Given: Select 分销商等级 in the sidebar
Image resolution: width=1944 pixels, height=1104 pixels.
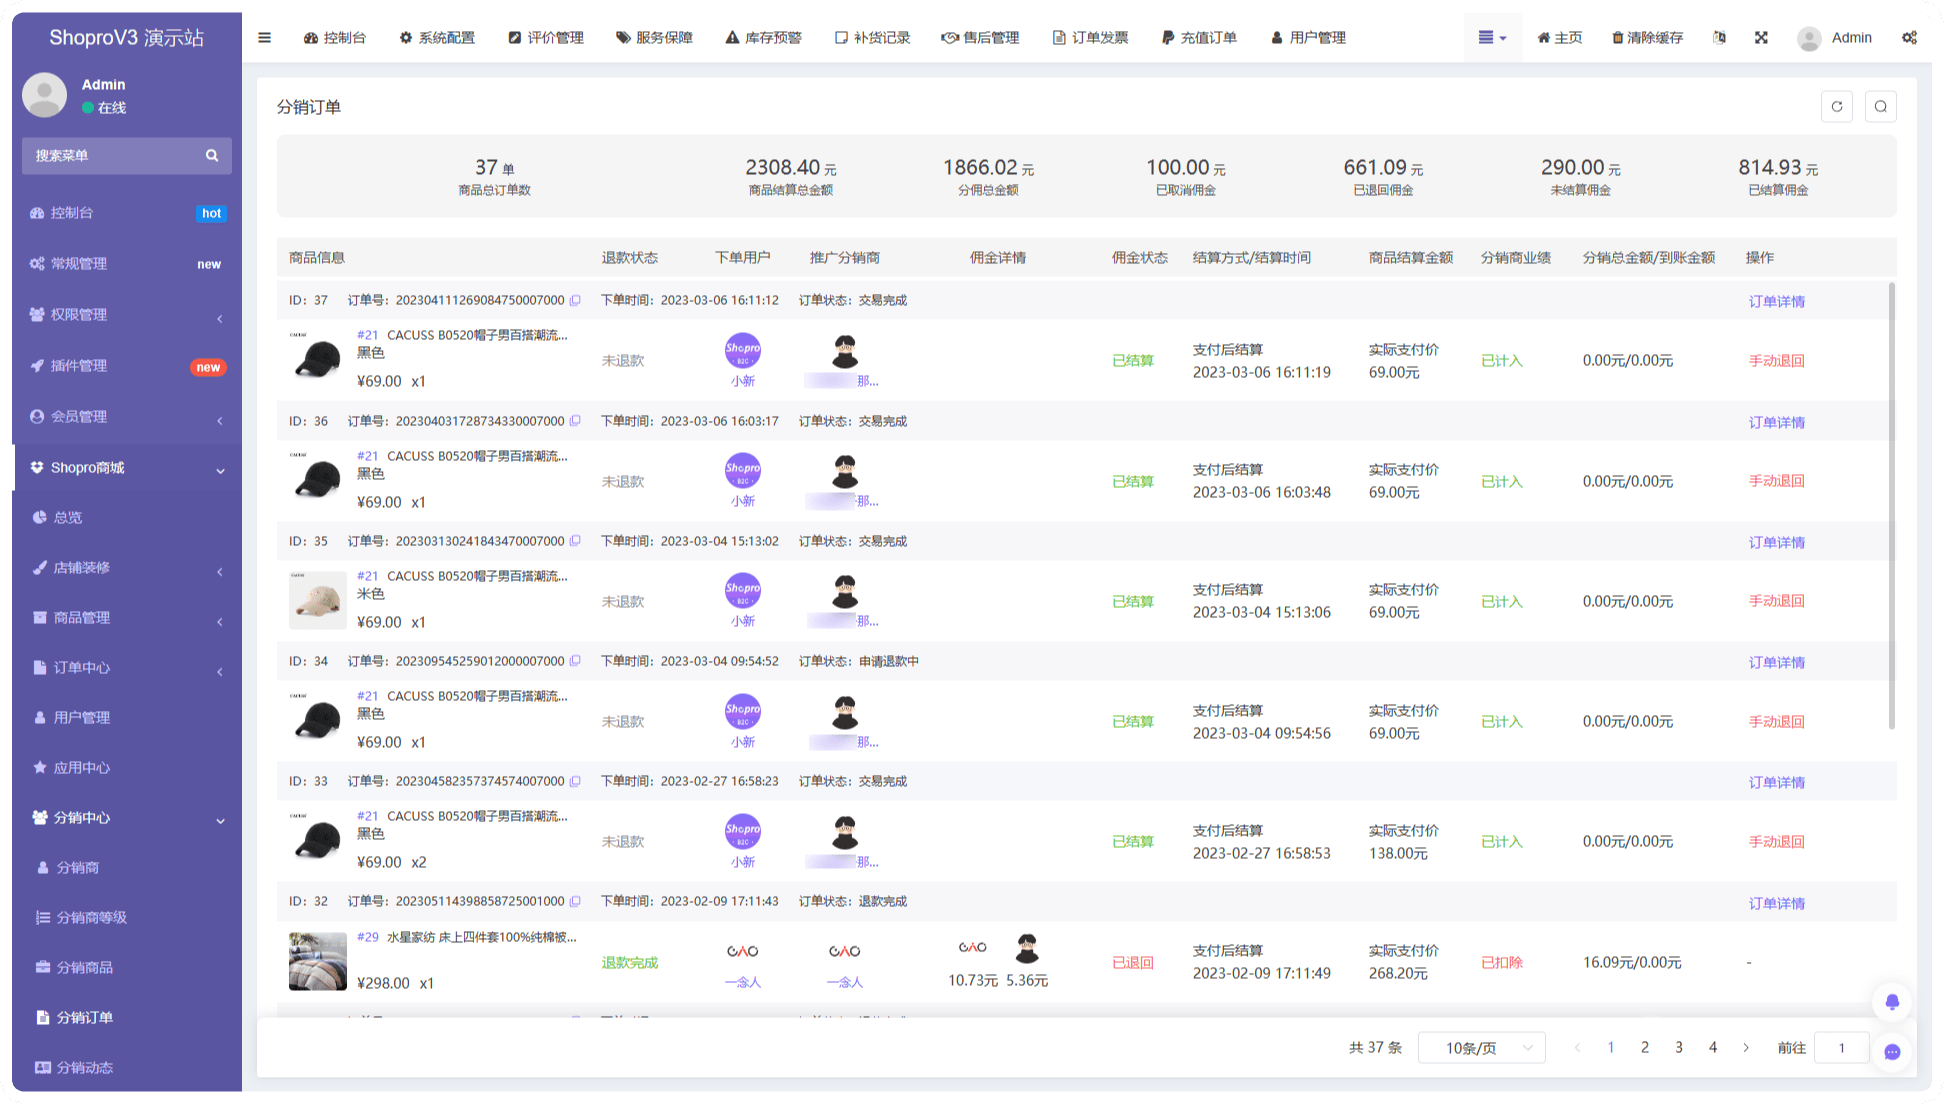Looking at the screenshot, I should click(x=91, y=918).
